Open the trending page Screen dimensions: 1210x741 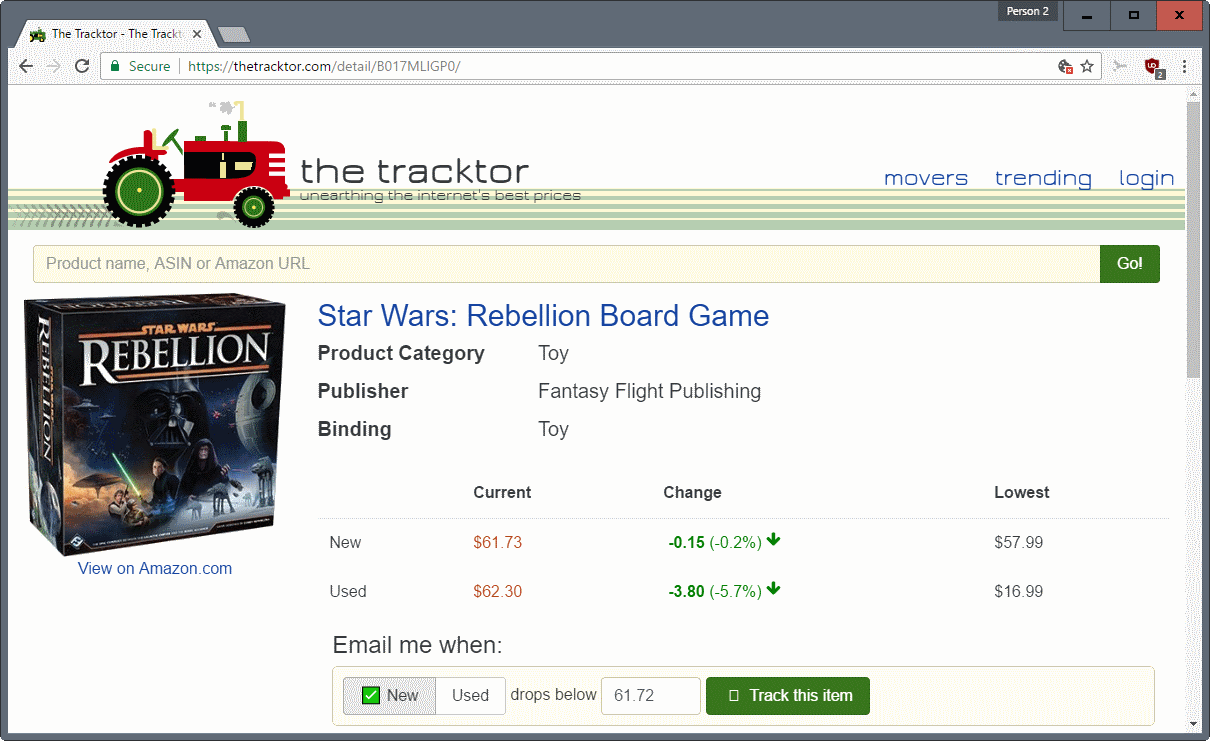1043,178
